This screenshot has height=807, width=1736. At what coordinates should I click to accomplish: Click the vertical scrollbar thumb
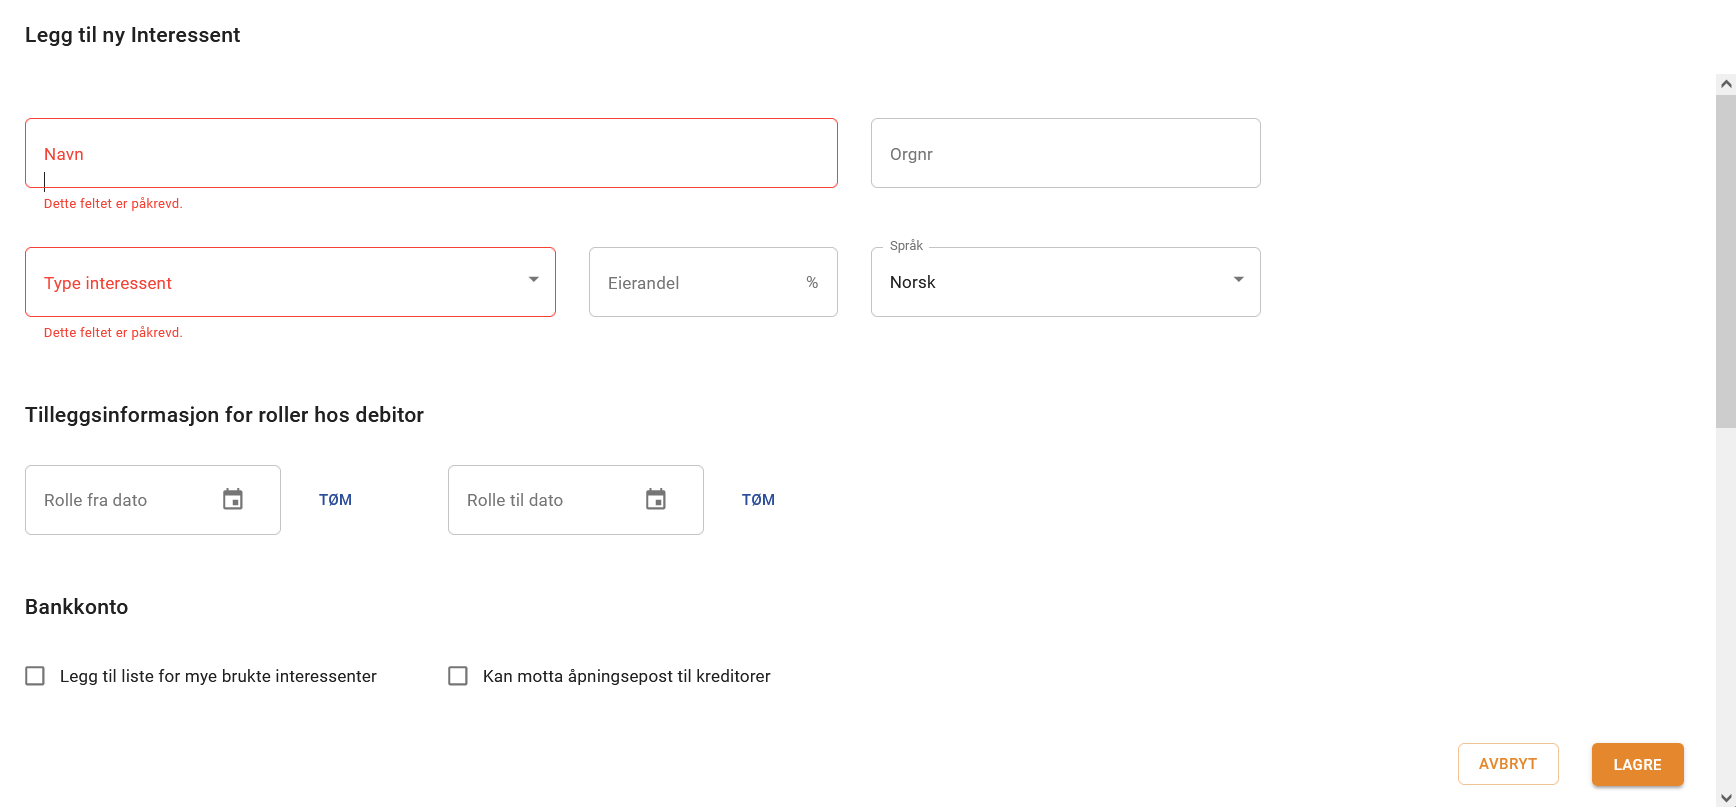pyautogui.click(x=1726, y=260)
